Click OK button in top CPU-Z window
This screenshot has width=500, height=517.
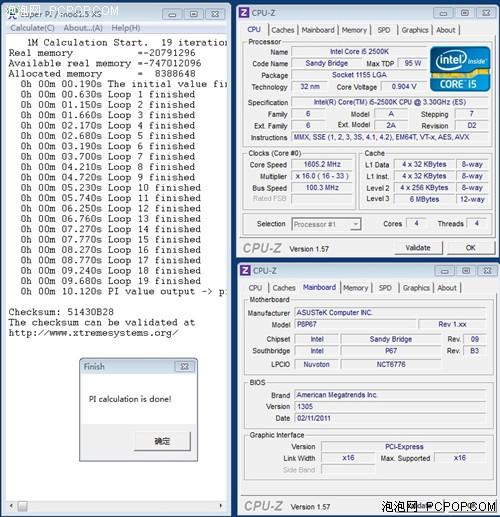pos(470,248)
